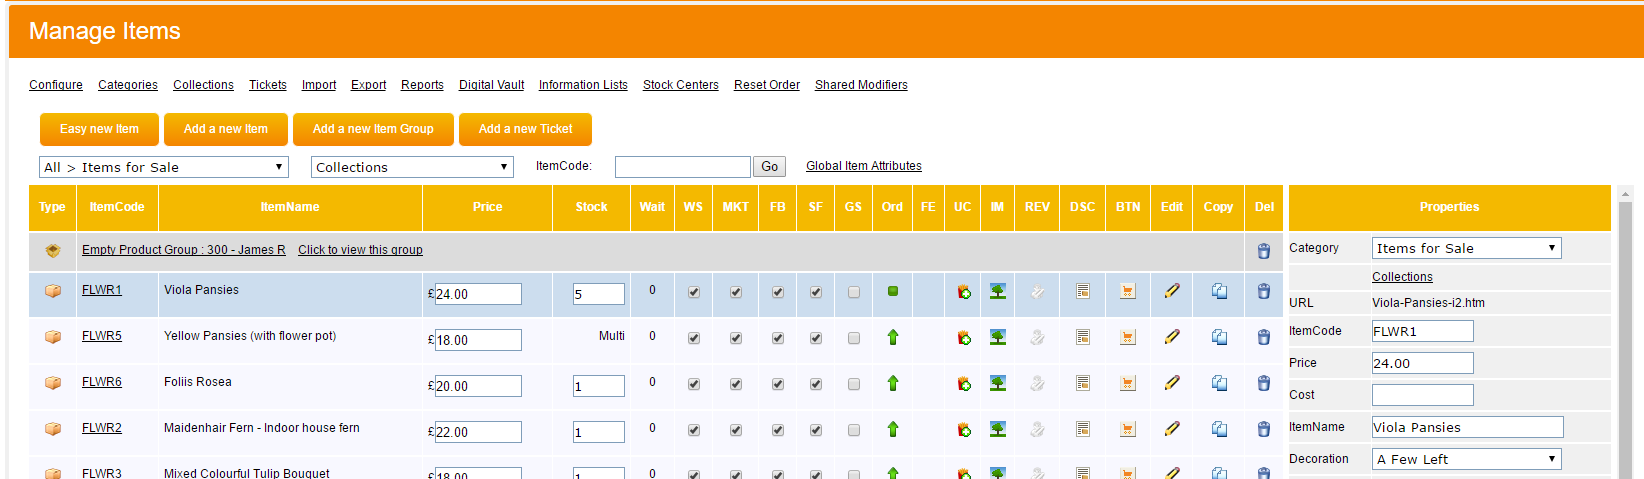1644x479 pixels.
Task: Enable the GS checkbox for Viola Pansies
Action: tap(853, 293)
